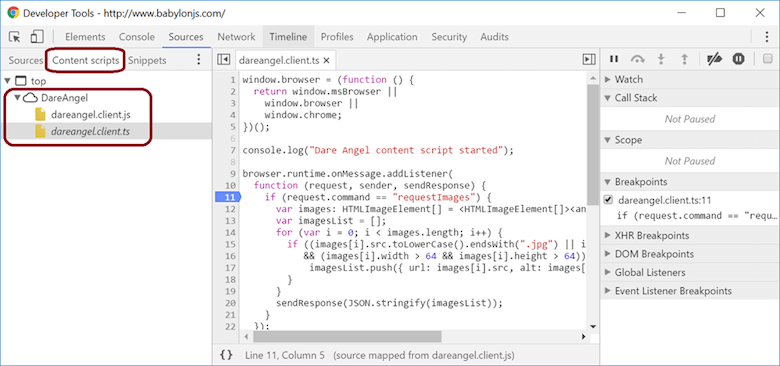Screen dimensions: 780x366
Task: Collapse the DareAngel tree node
Action: point(17,97)
